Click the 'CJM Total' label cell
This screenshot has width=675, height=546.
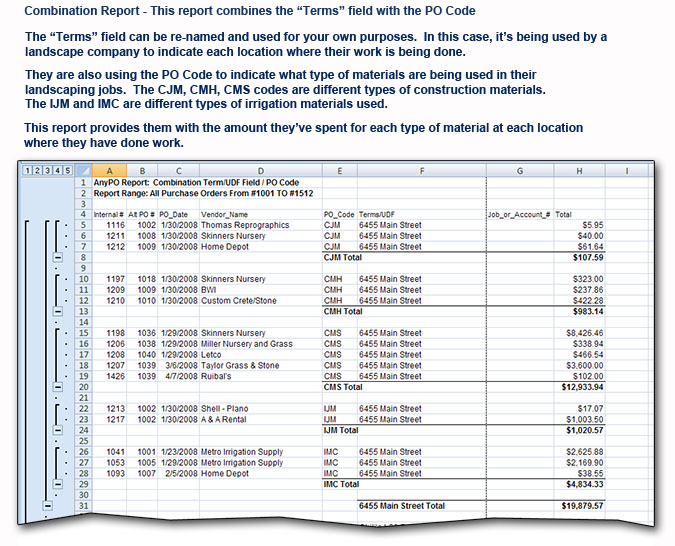pos(343,257)
